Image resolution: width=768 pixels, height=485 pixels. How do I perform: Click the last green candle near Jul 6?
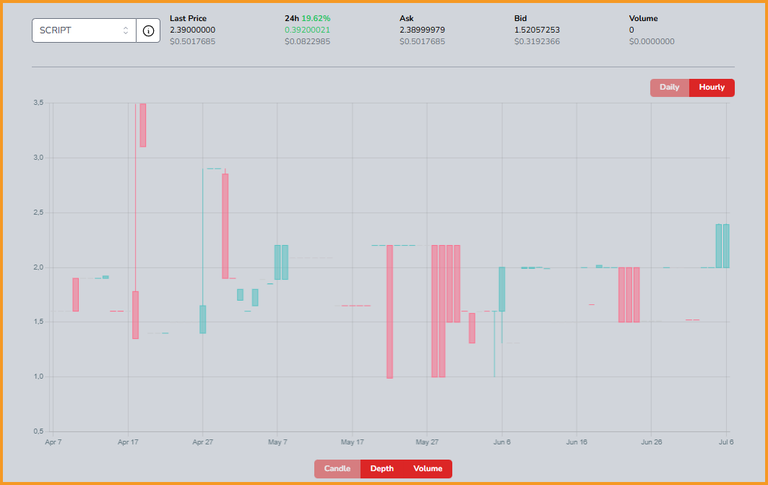pos(726,246)
